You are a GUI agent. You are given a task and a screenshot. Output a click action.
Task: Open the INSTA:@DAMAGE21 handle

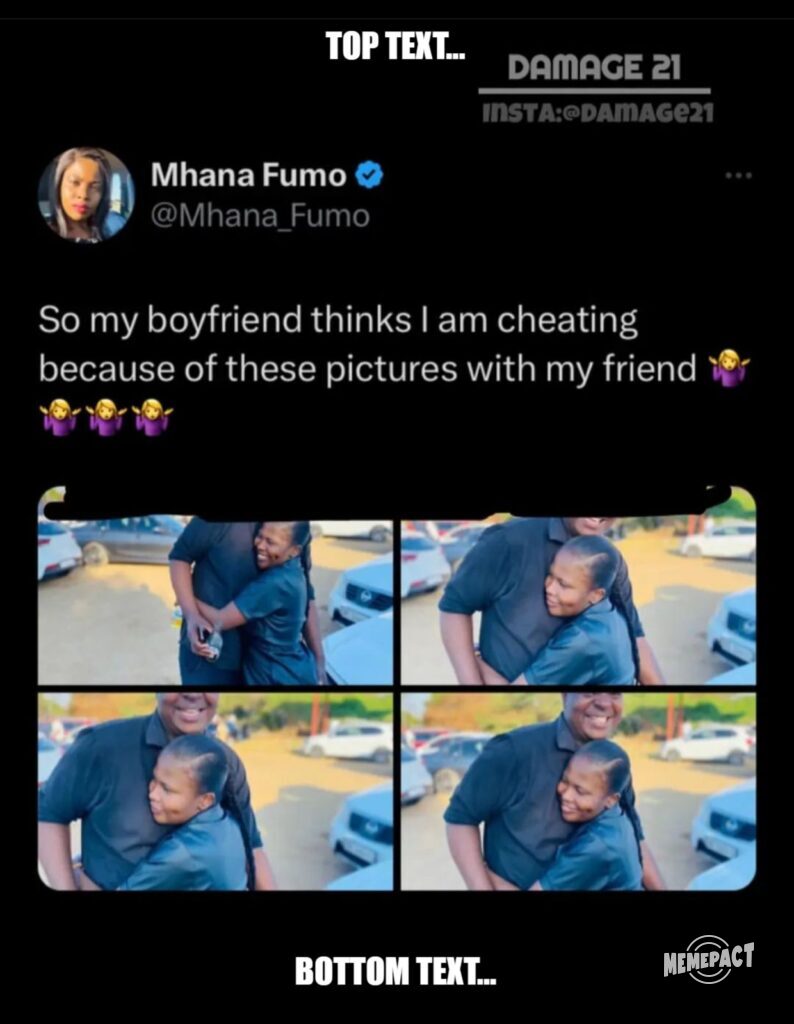pyautogui.click(x=598, y=112)
